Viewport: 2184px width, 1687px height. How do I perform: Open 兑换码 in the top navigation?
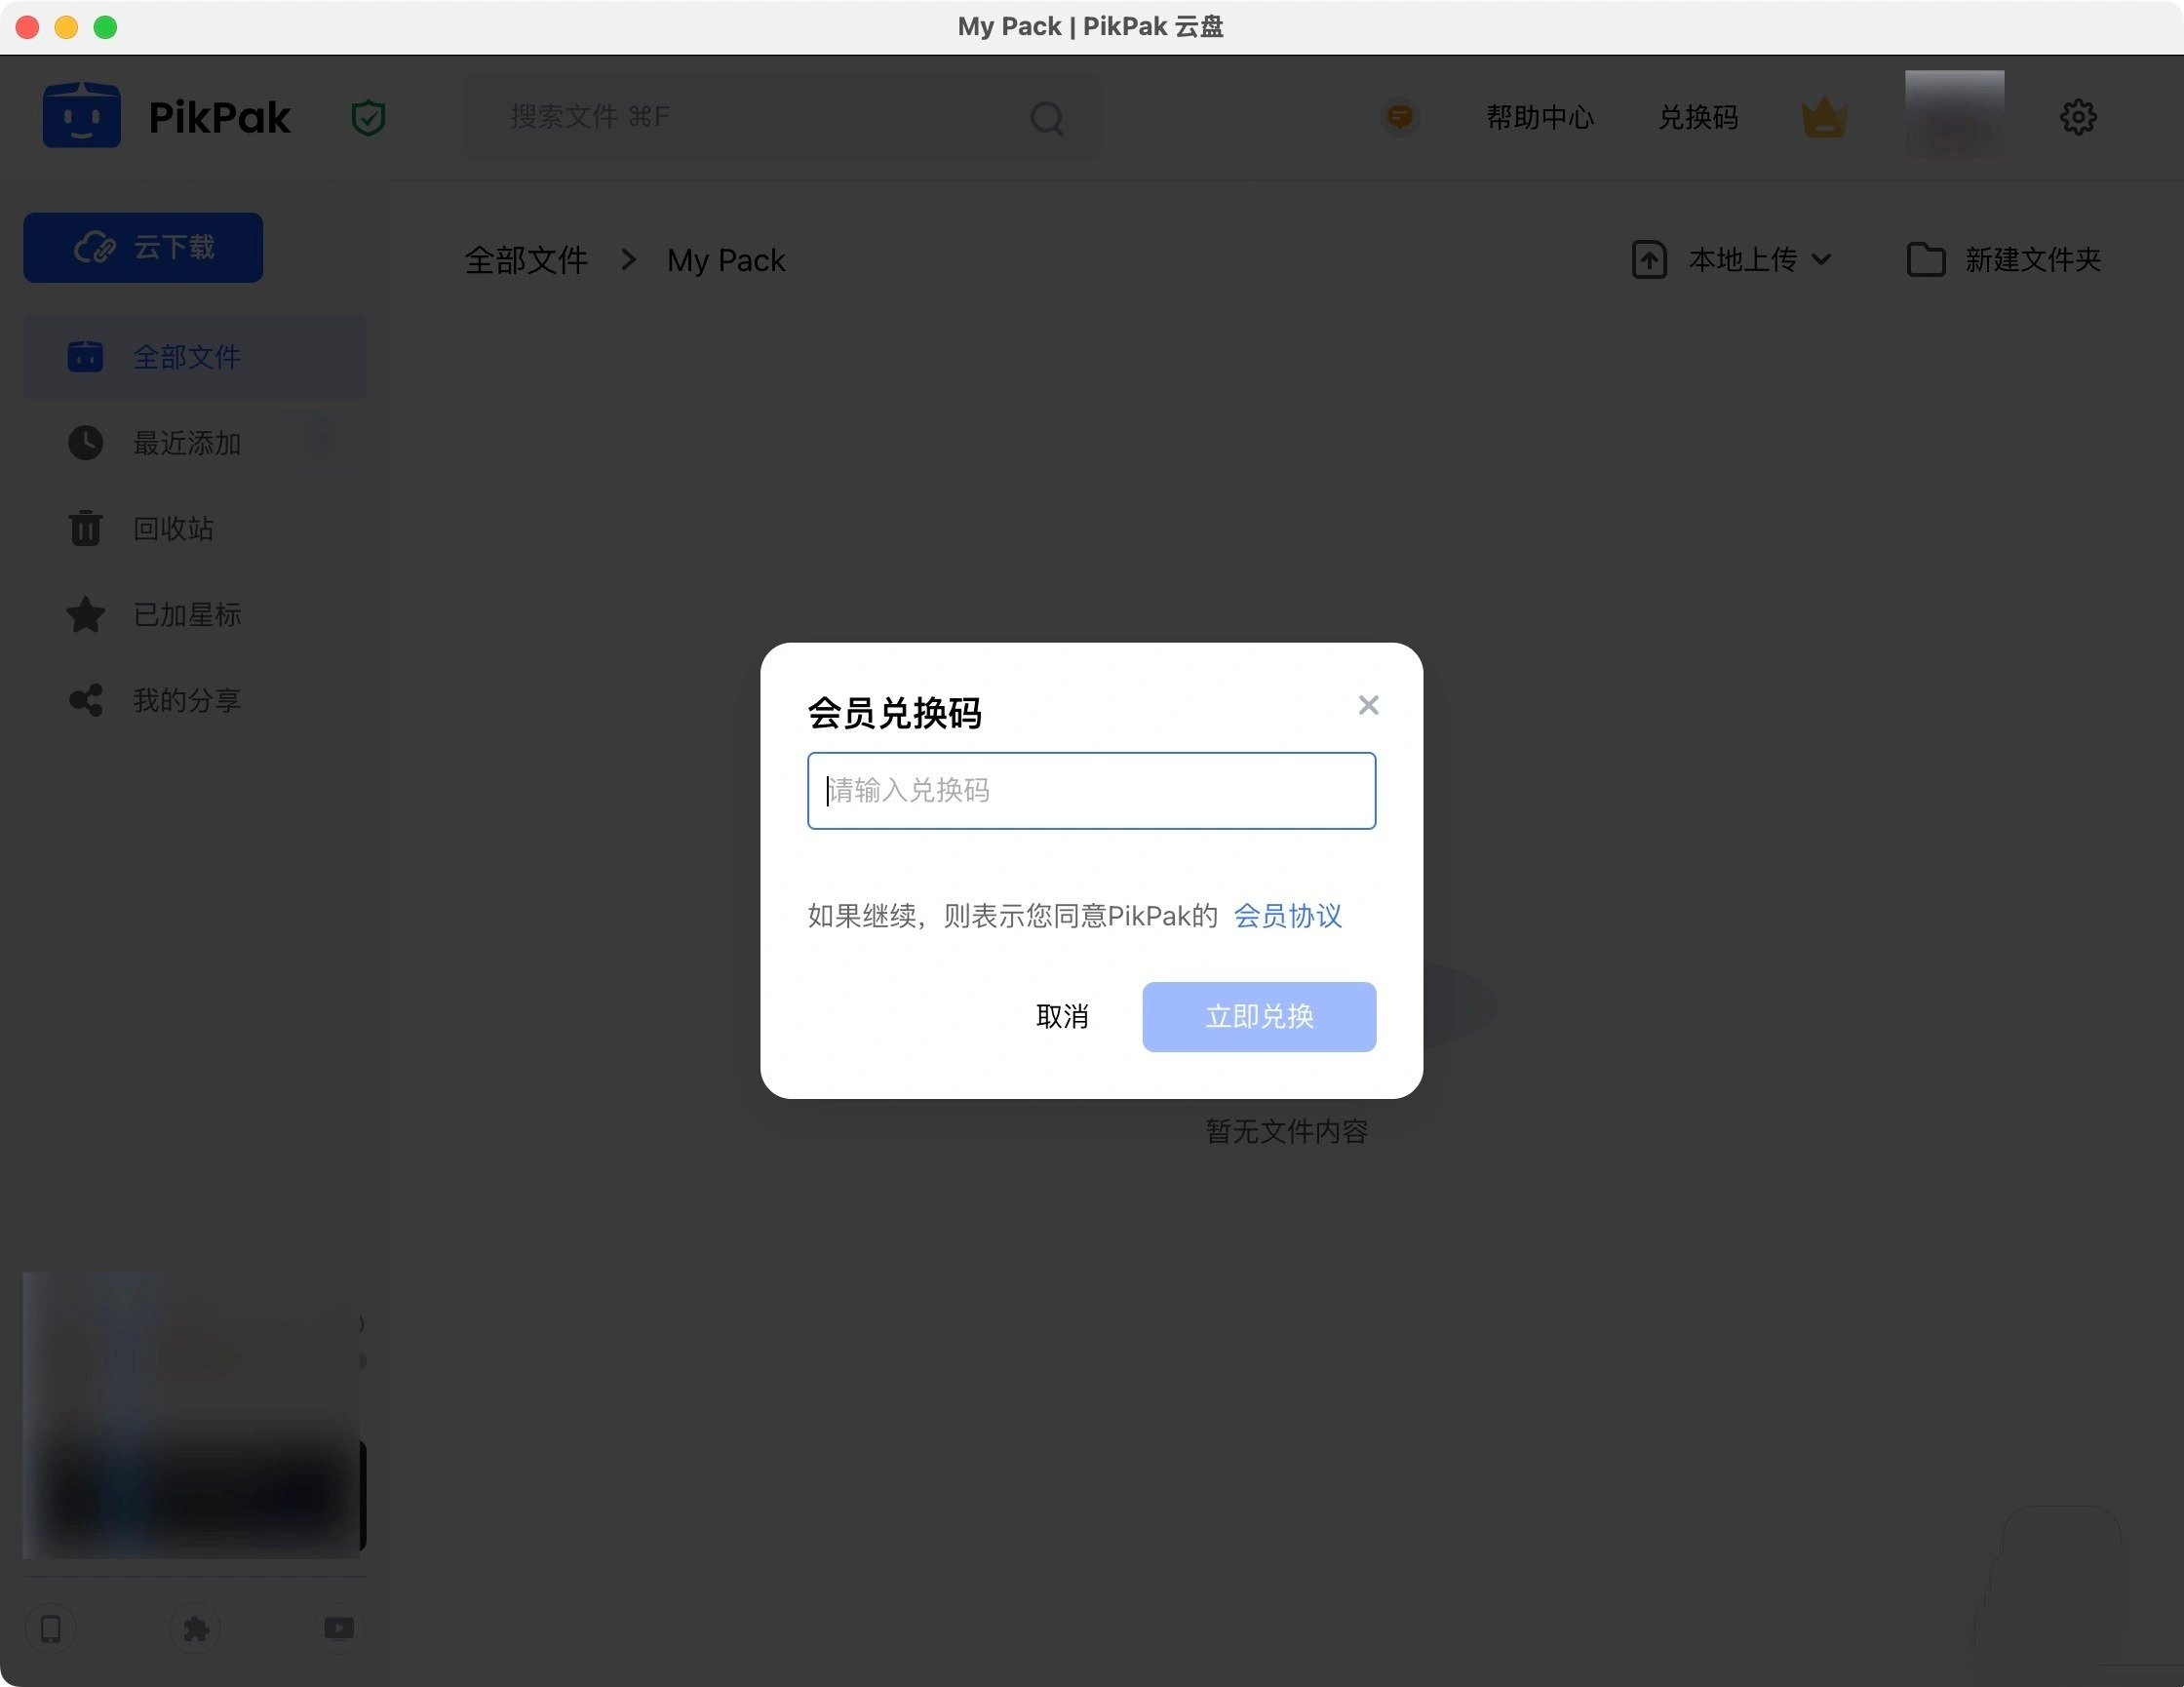click(x=1697, y=117)
